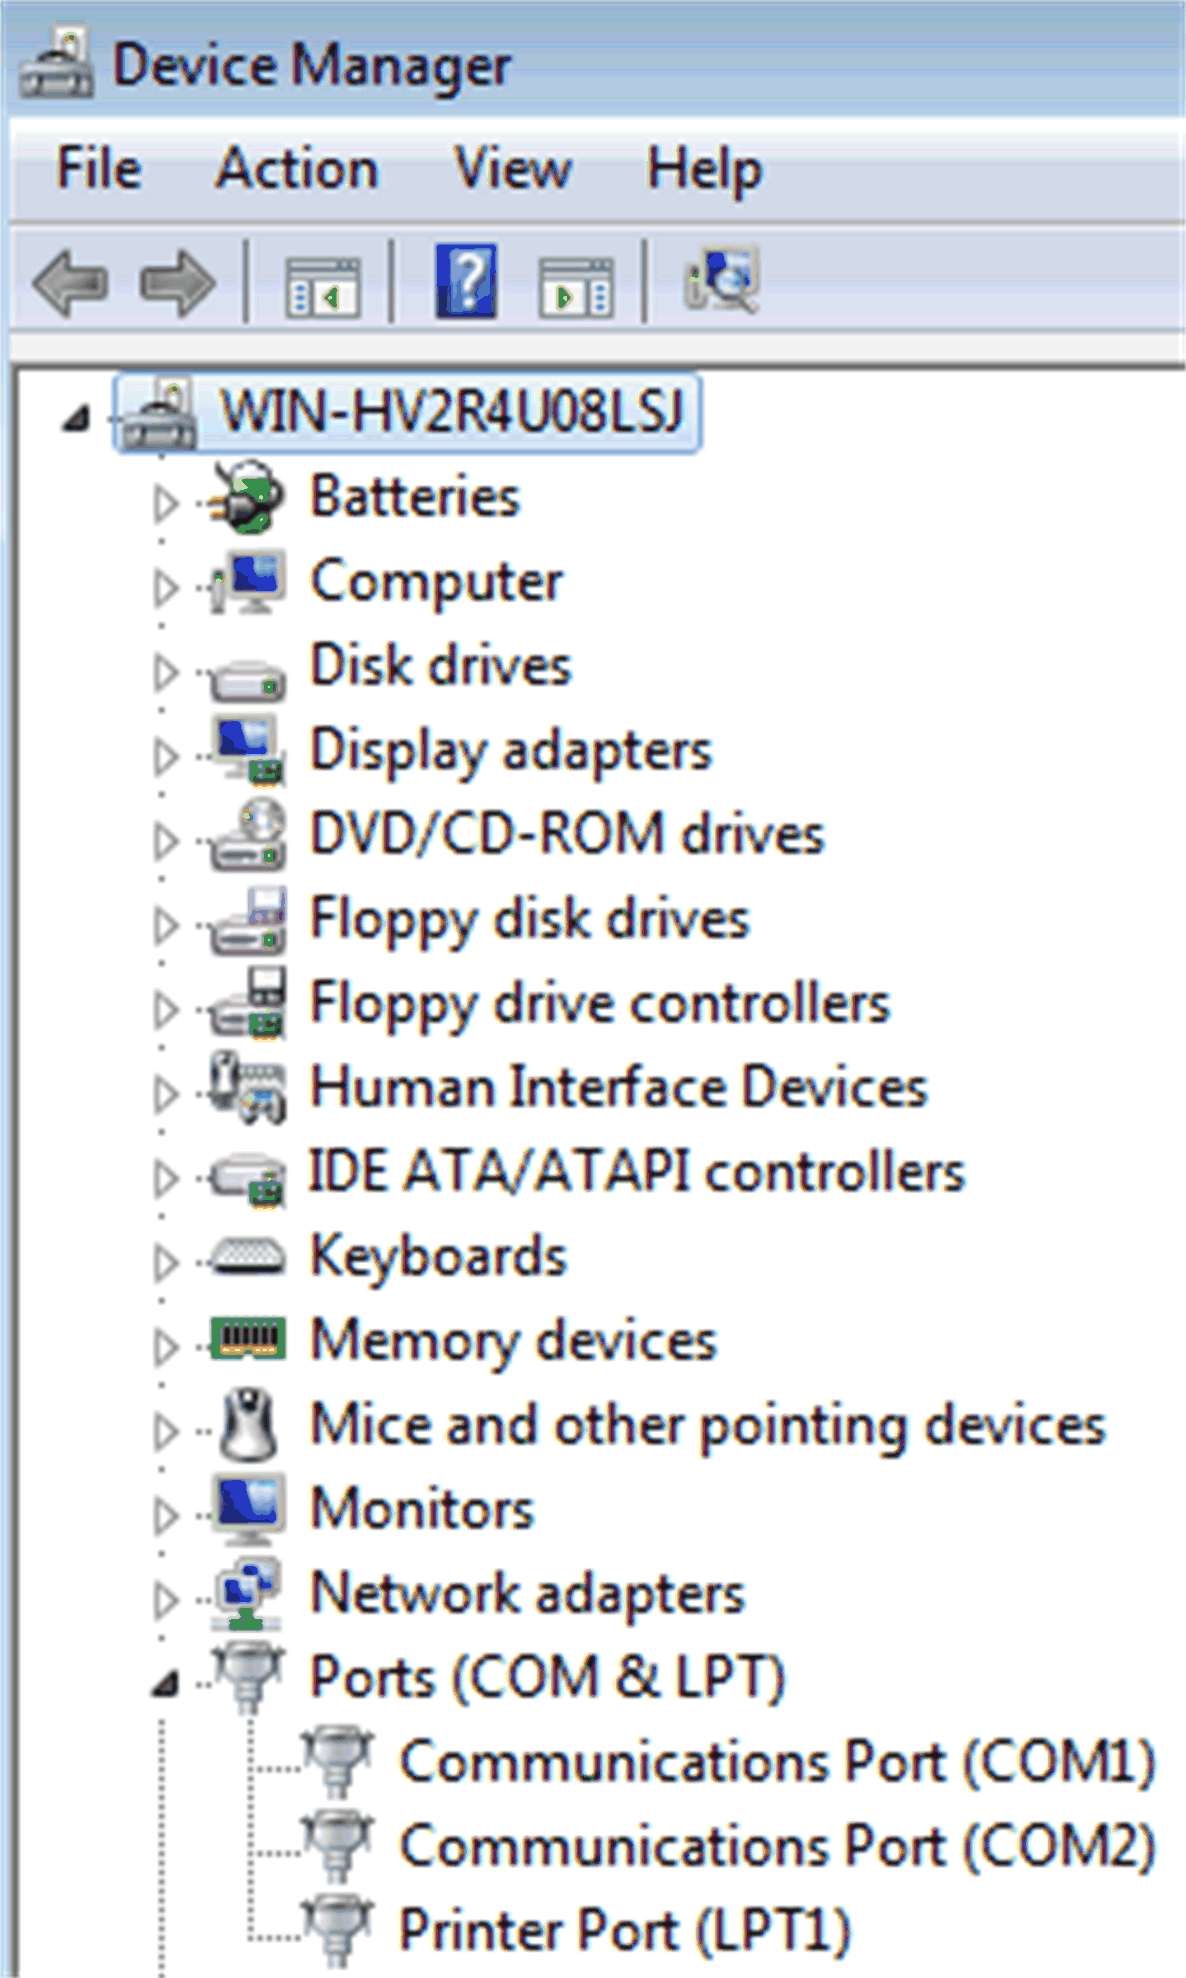The image size is (1186, 1978).
Task: Click Scan for hardware changes icon
Action: click(x=723, y=280)
